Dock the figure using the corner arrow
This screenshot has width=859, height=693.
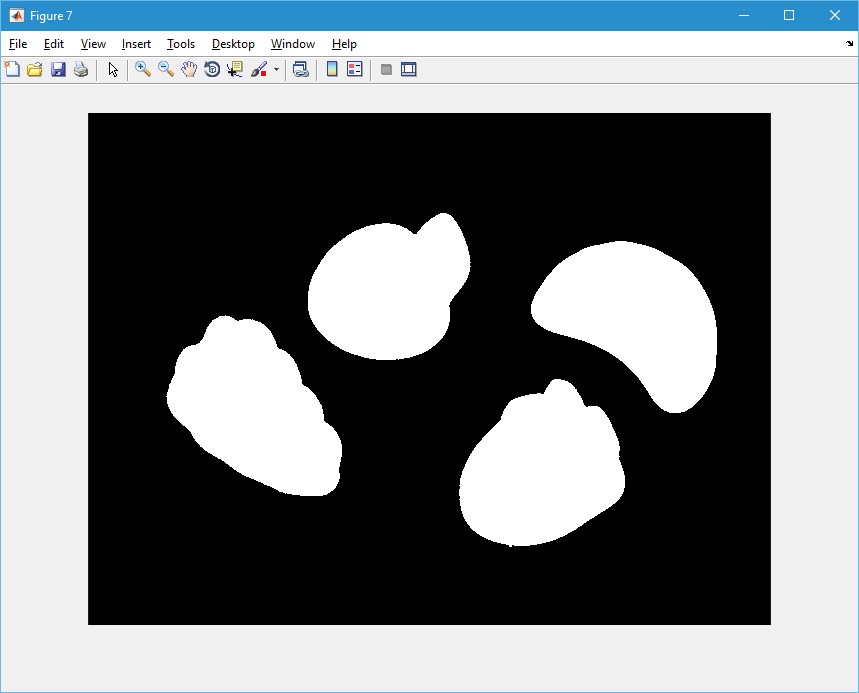849,44
